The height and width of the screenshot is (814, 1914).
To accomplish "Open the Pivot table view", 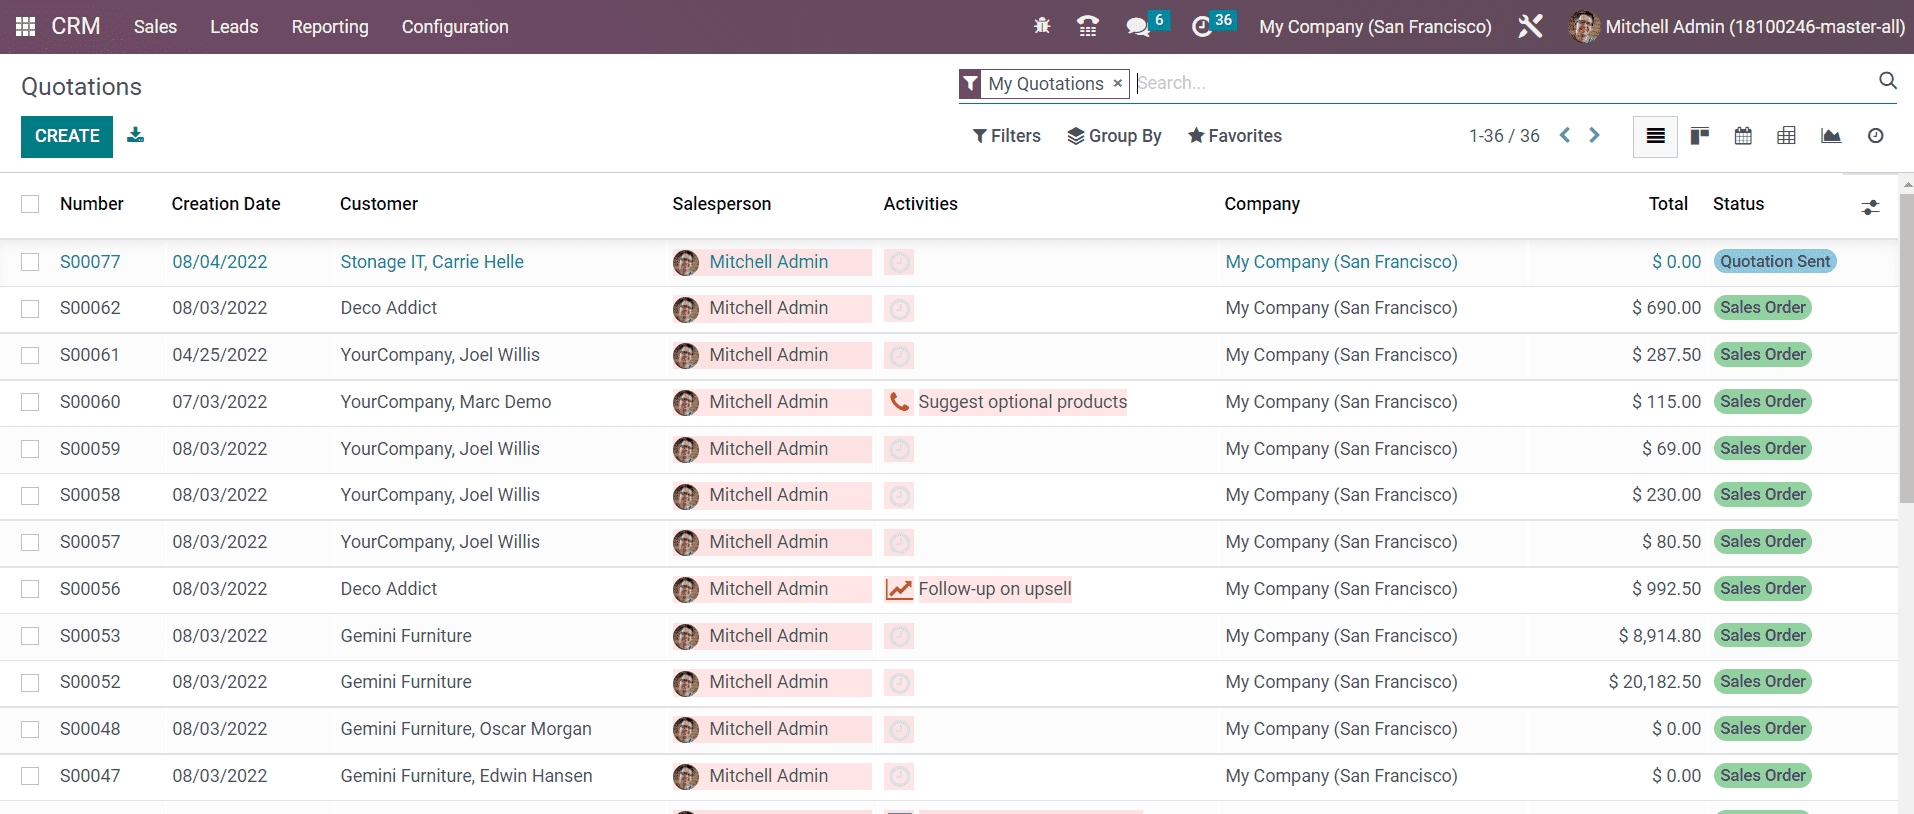I will [x=1786, y=136].
